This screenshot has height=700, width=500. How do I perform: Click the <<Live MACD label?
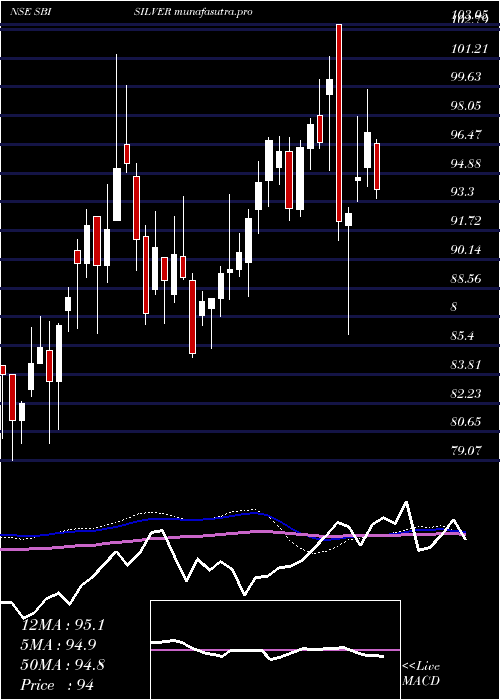(421, 674)
